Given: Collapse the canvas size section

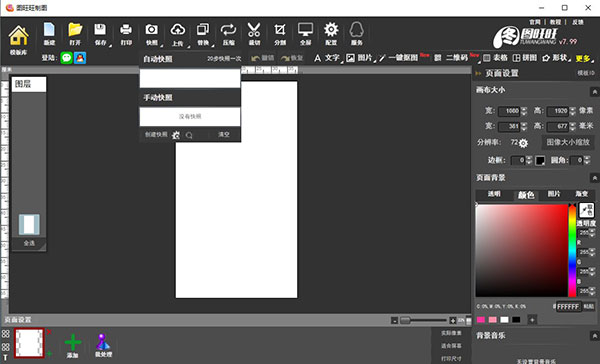Looking at the screenshot, I should click(594, 91).
